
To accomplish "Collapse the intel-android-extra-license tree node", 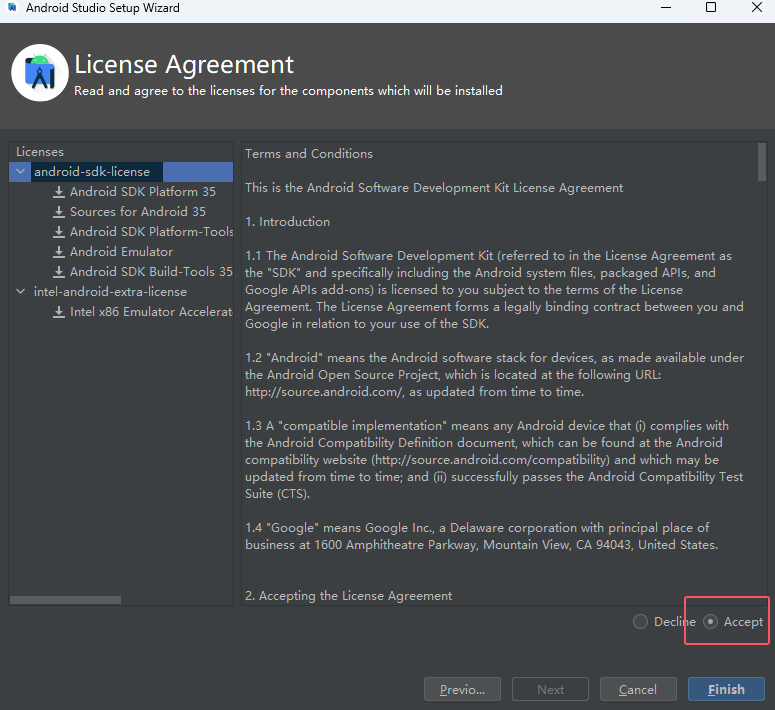I will 20,292.
